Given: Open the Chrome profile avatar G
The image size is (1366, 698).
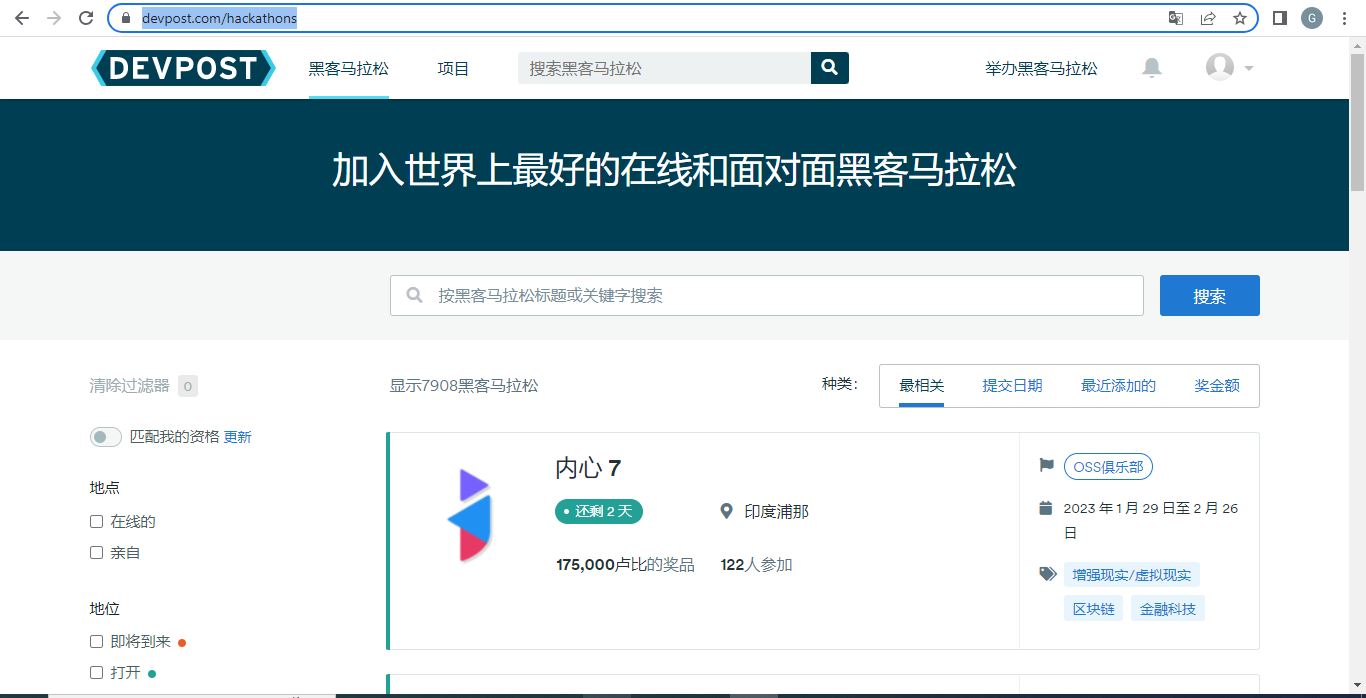Looking at the screenshot, I should (x=1311, y=18).
